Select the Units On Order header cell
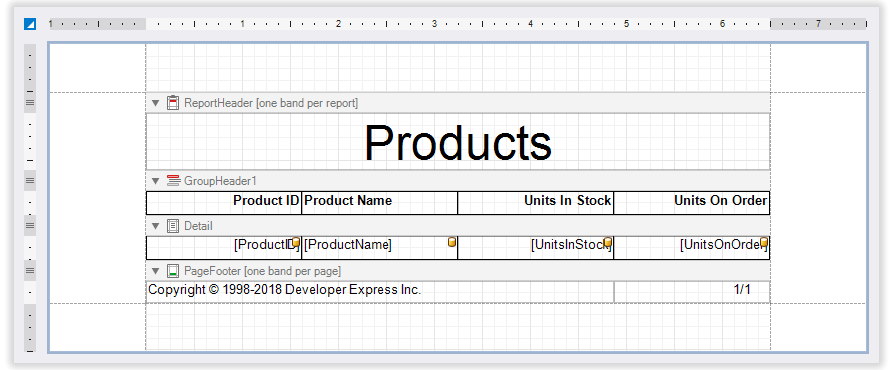 point(691,203)
